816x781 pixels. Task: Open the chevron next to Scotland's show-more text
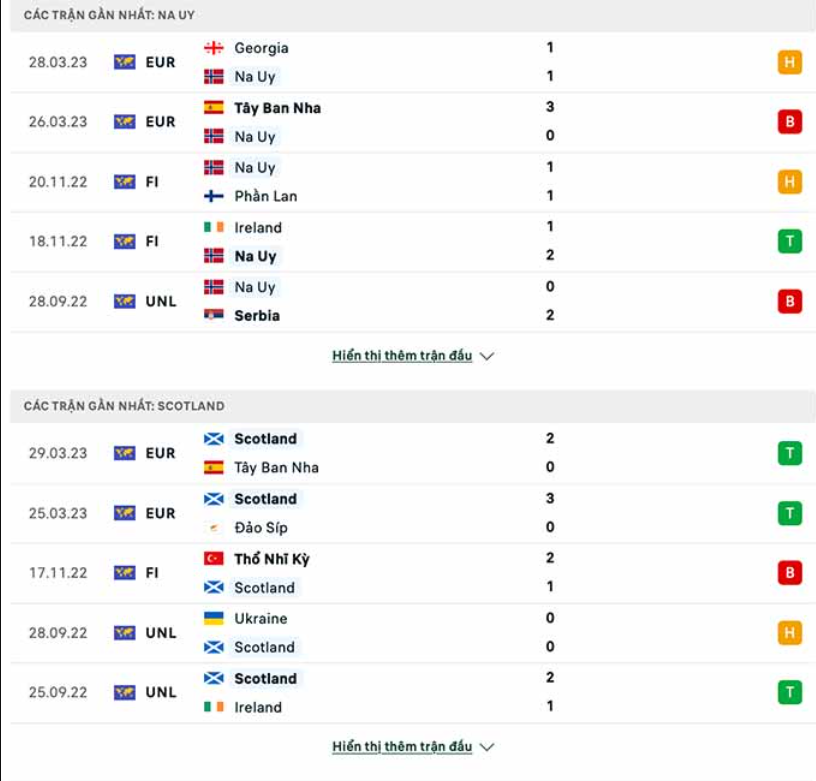pyautogui.click(x=486, y=746)
